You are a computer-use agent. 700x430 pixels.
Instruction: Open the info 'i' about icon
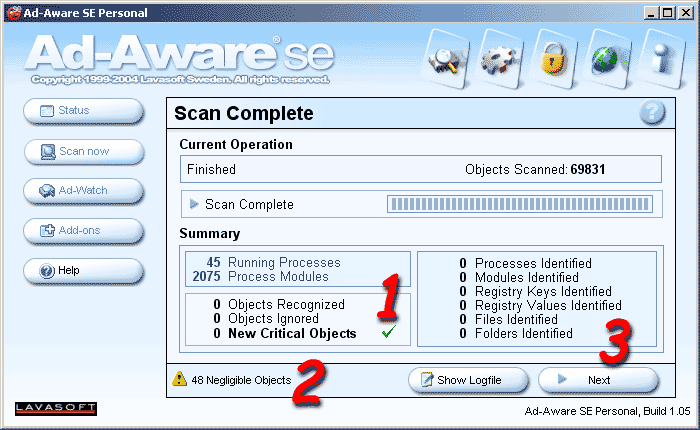(660, 59)
